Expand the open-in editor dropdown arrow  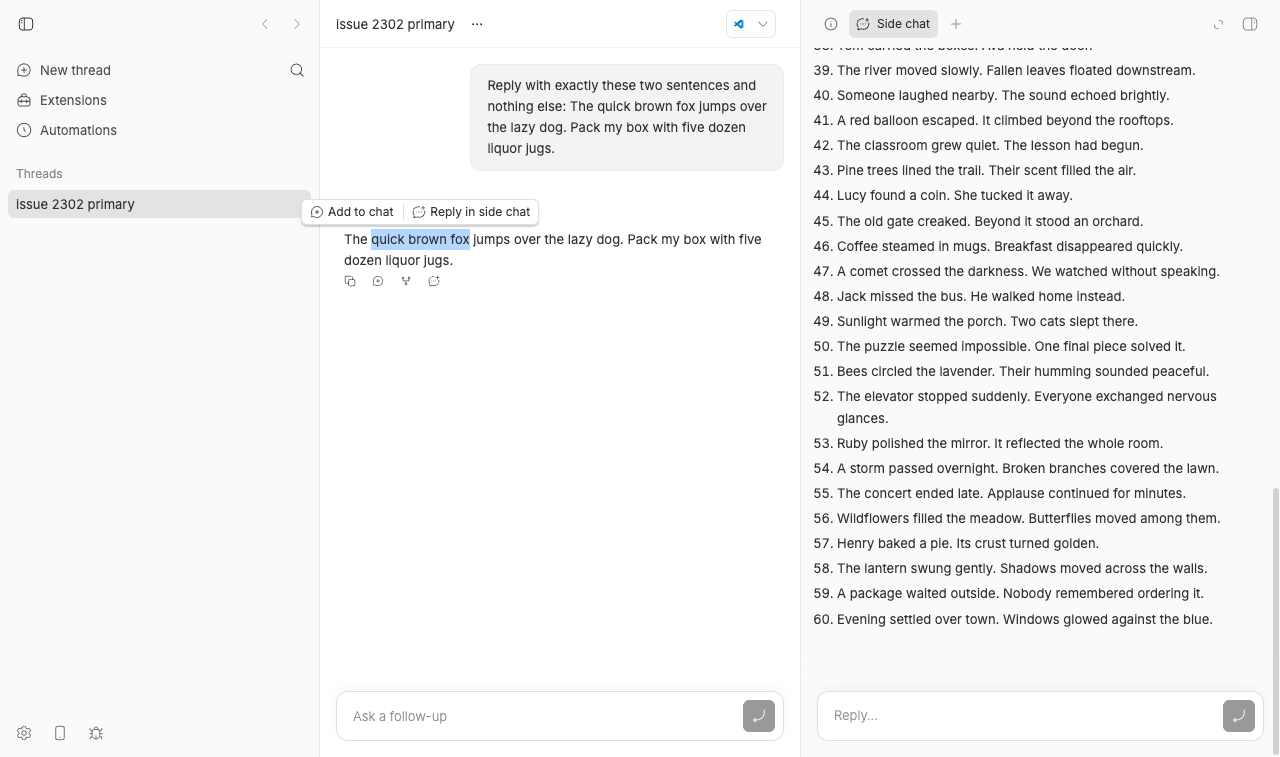coord(763,24)
